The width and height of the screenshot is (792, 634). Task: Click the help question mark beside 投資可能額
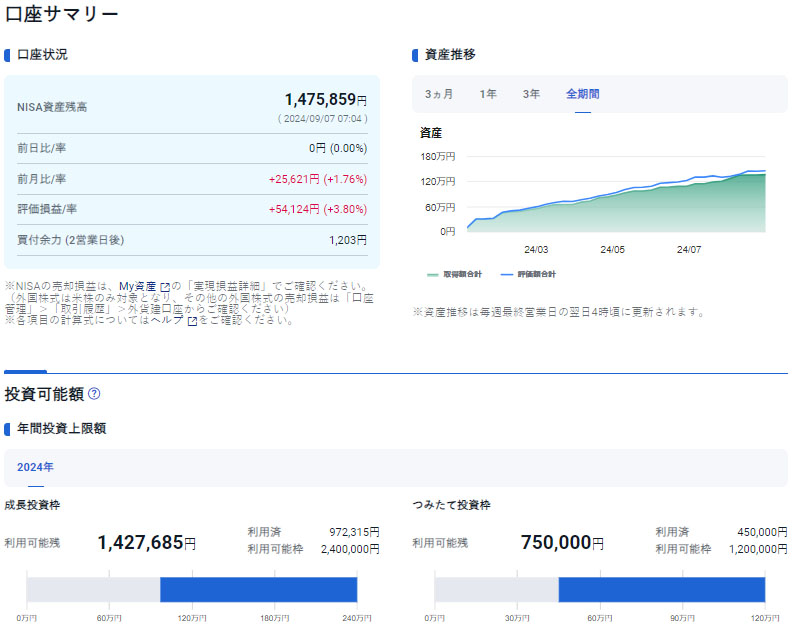[94, 394]
